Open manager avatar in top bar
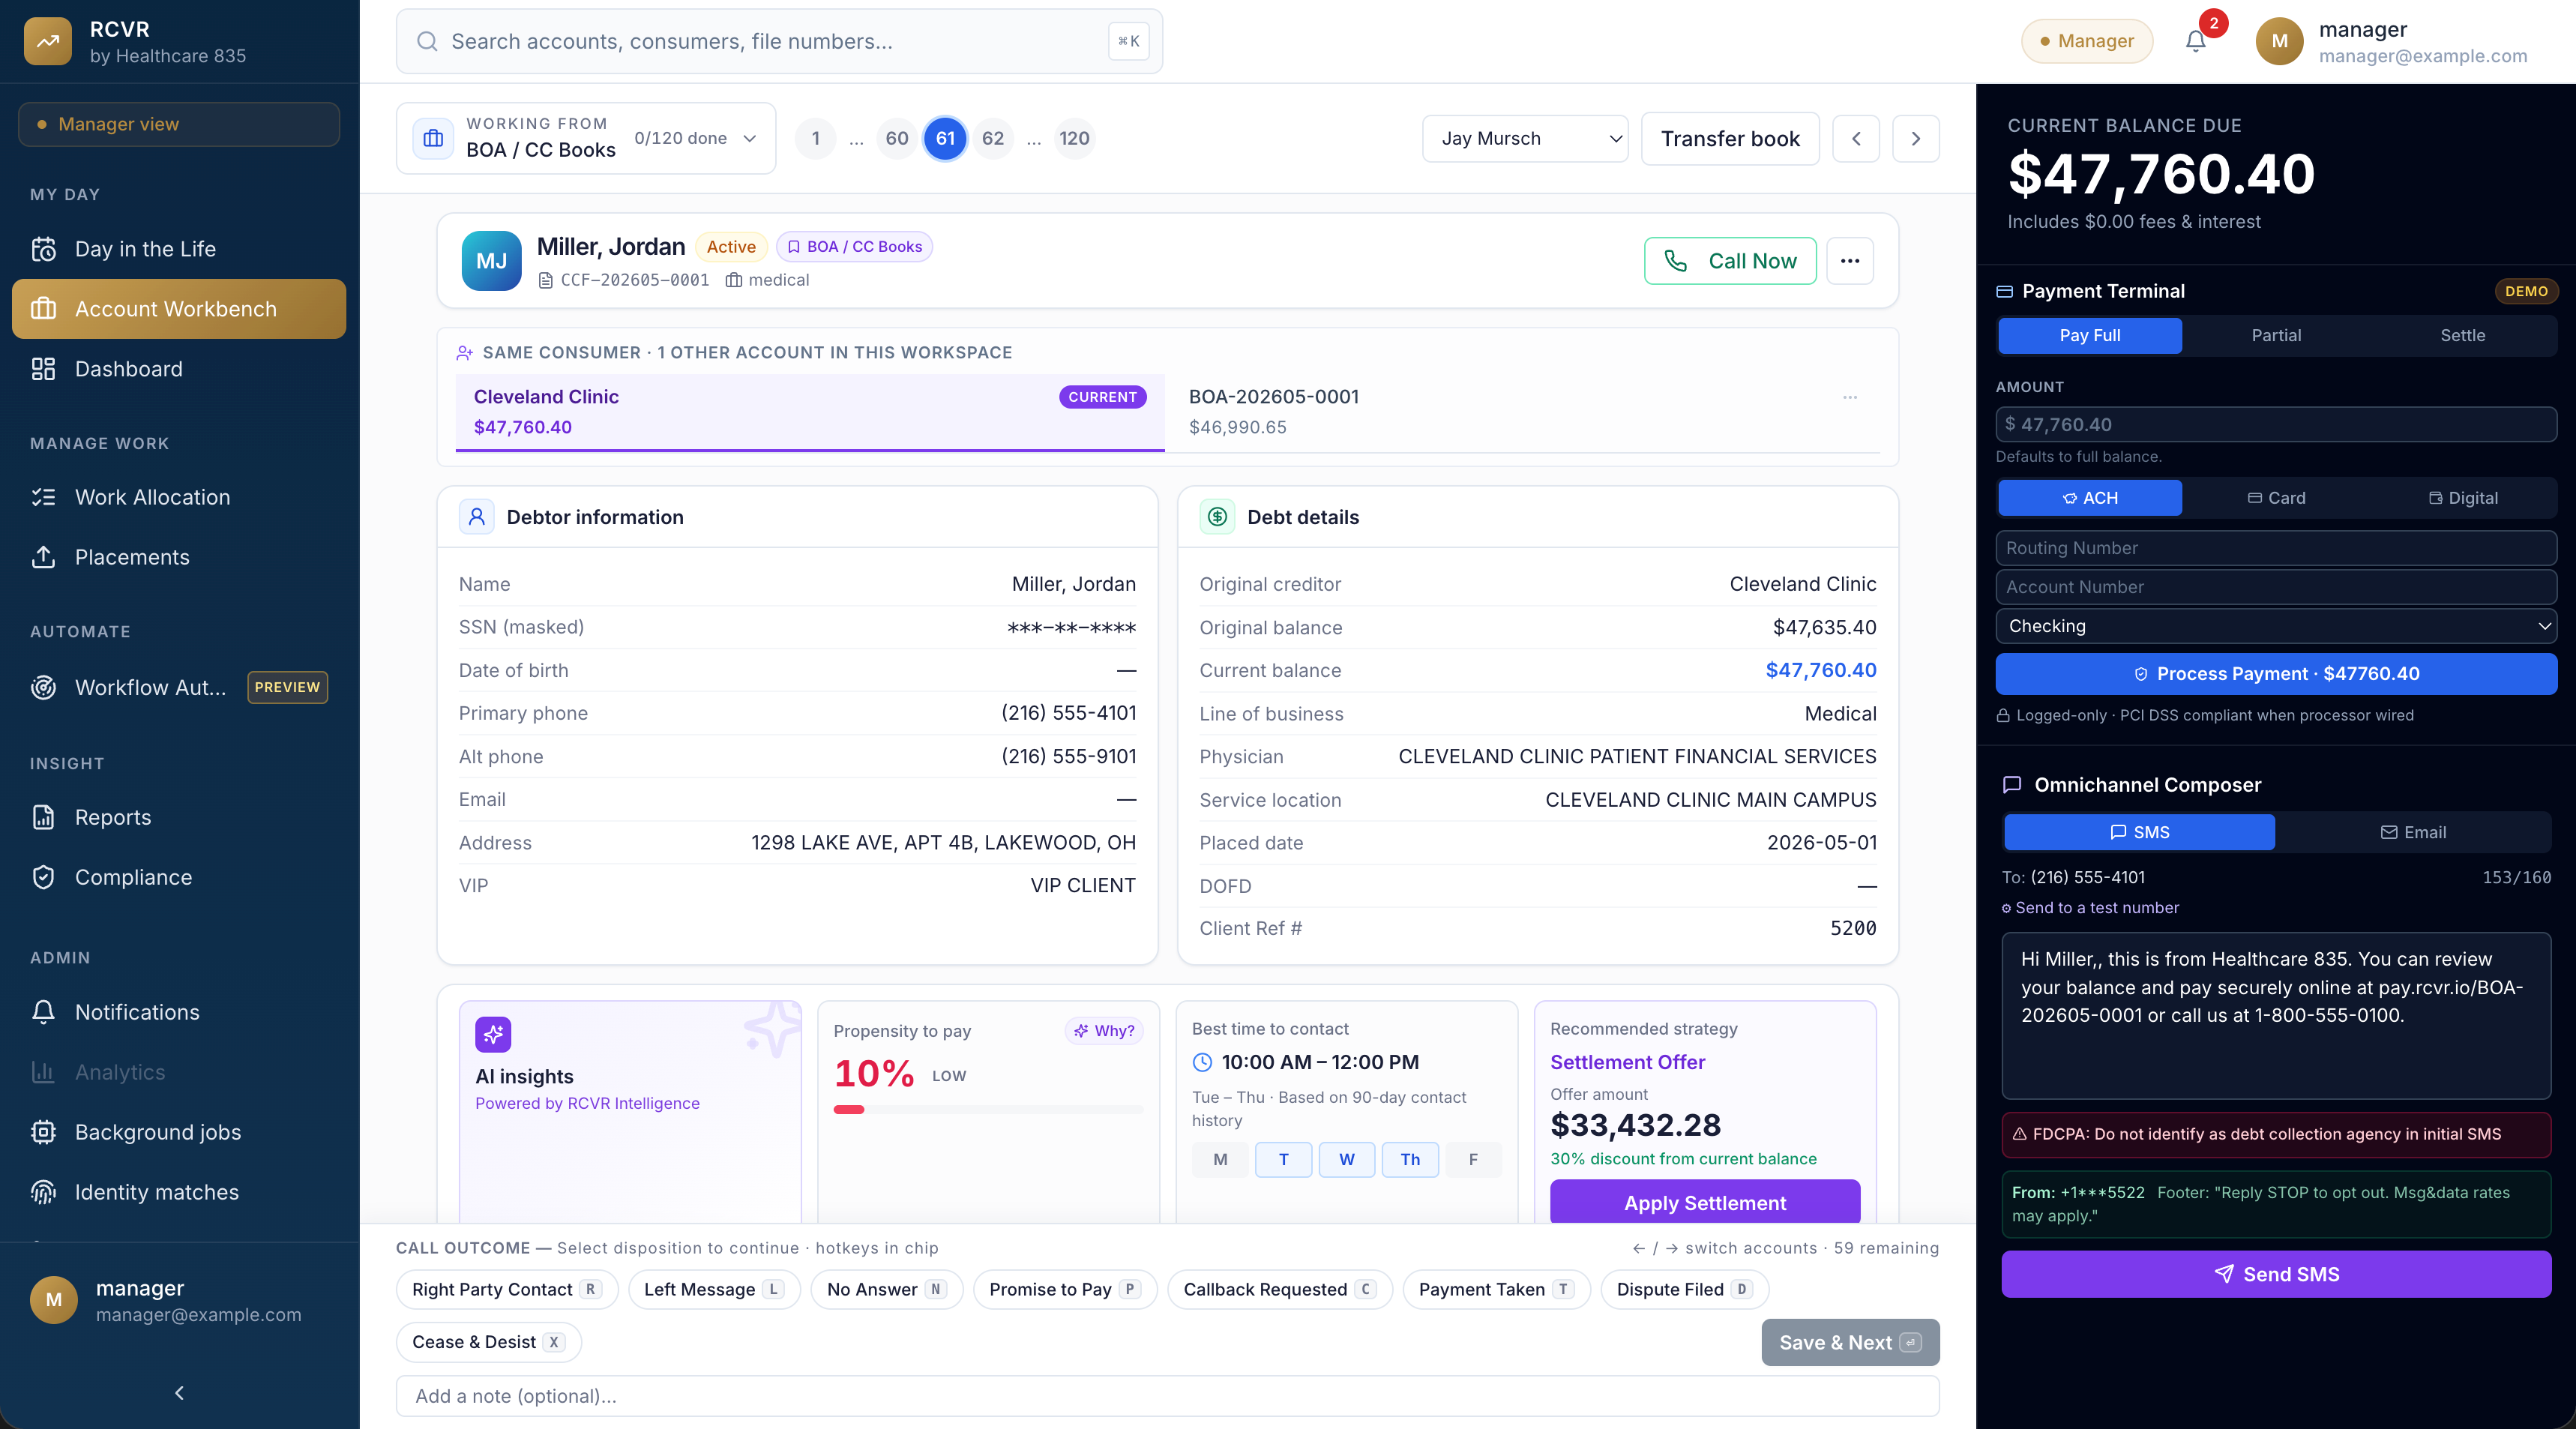Viewport: 2576px width, 1429px height. click(2279, 41)
